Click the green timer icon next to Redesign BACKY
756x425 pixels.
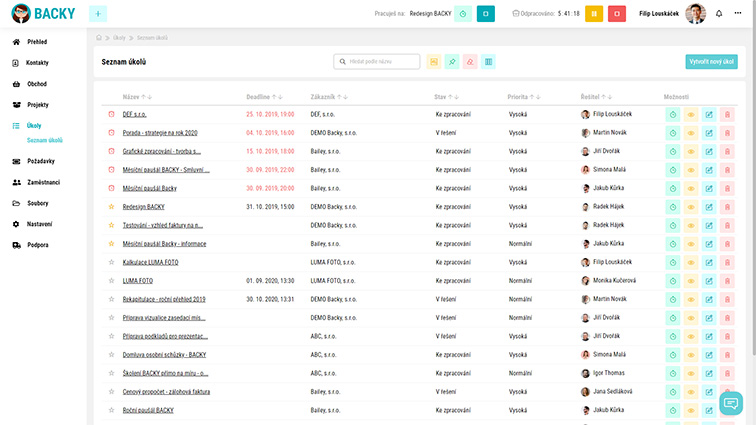(x=462, y=14)
